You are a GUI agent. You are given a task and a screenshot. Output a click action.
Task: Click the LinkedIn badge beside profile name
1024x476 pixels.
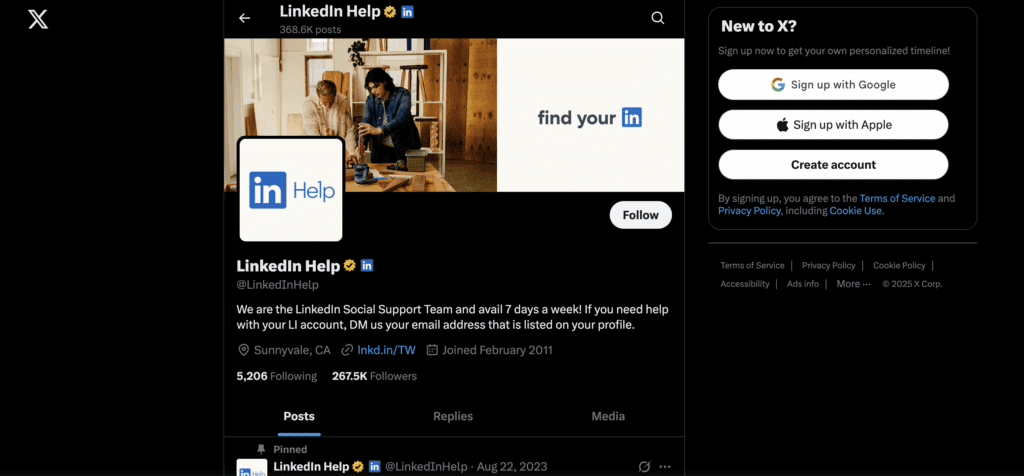pyautogui.click(x=367, y=266)
